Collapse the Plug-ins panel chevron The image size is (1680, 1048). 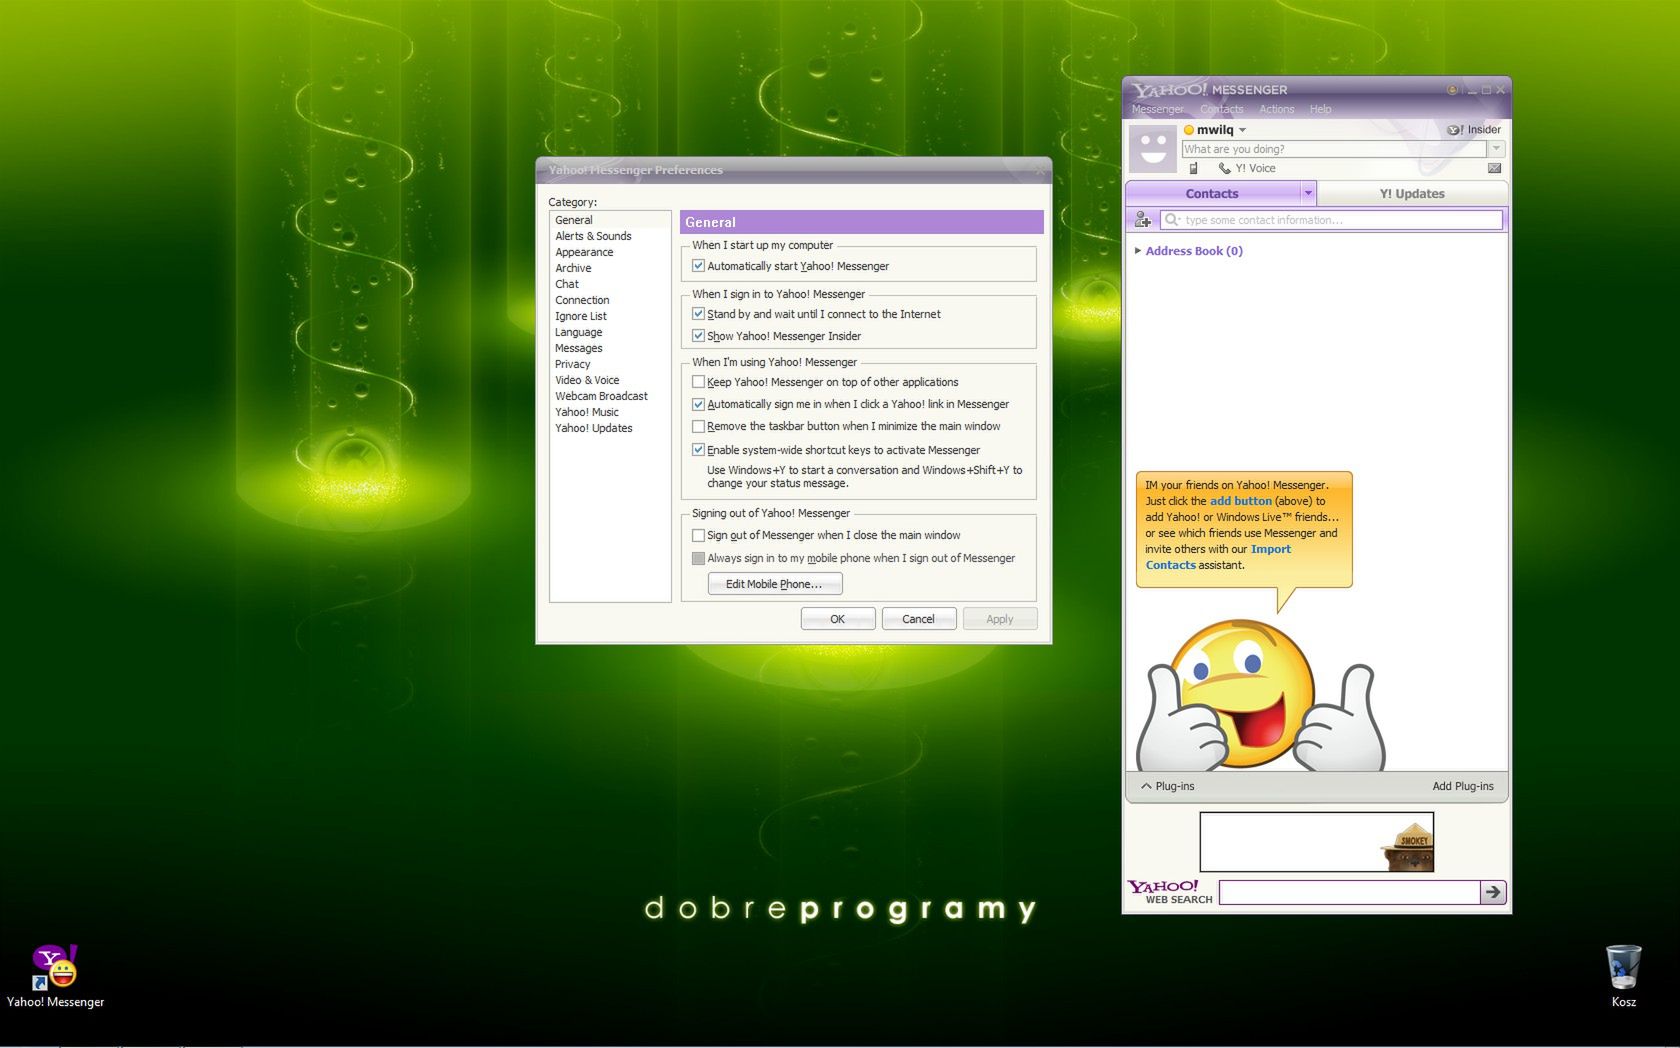(1146, 786)
